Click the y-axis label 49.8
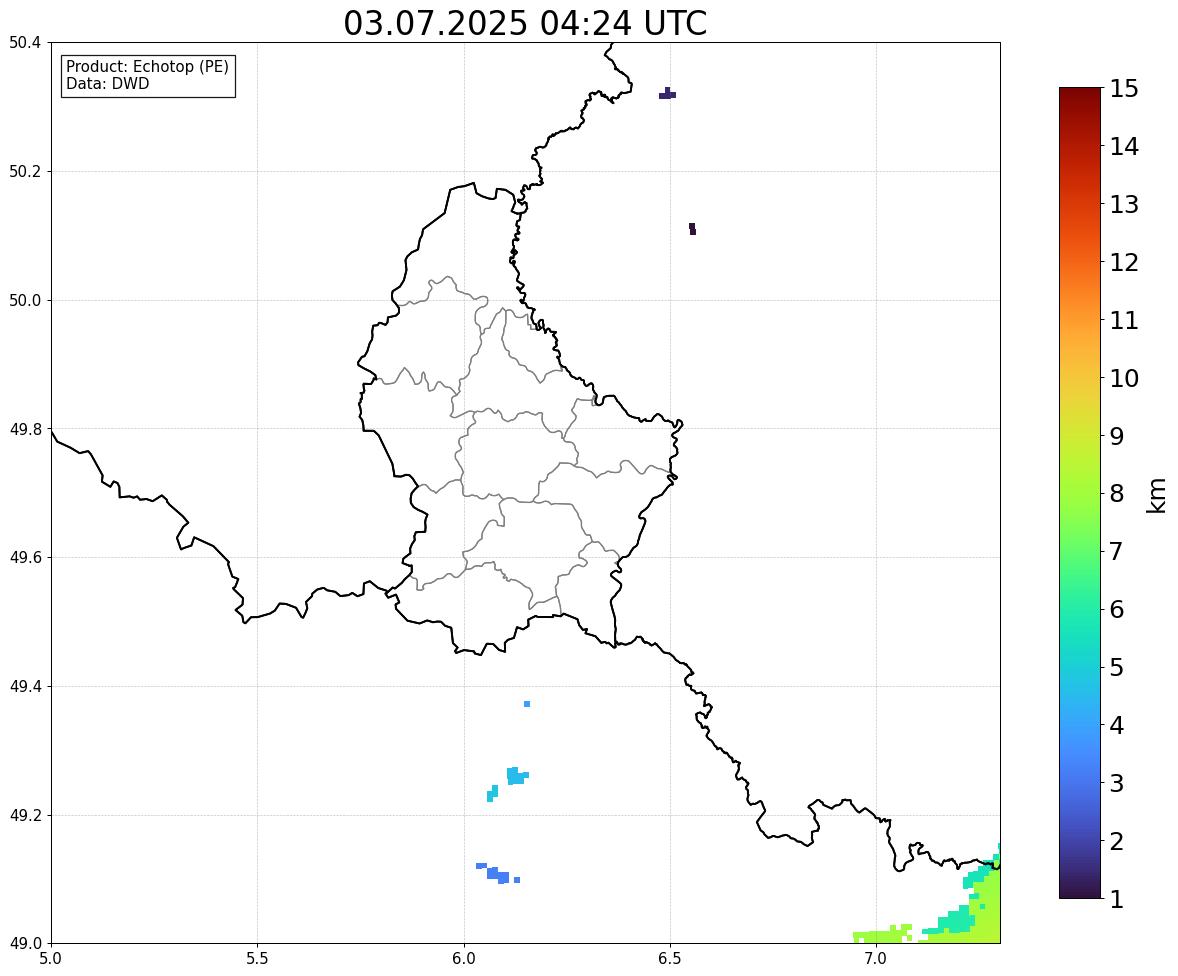This screenshot has height=976, width=1178. coord(25,429)
